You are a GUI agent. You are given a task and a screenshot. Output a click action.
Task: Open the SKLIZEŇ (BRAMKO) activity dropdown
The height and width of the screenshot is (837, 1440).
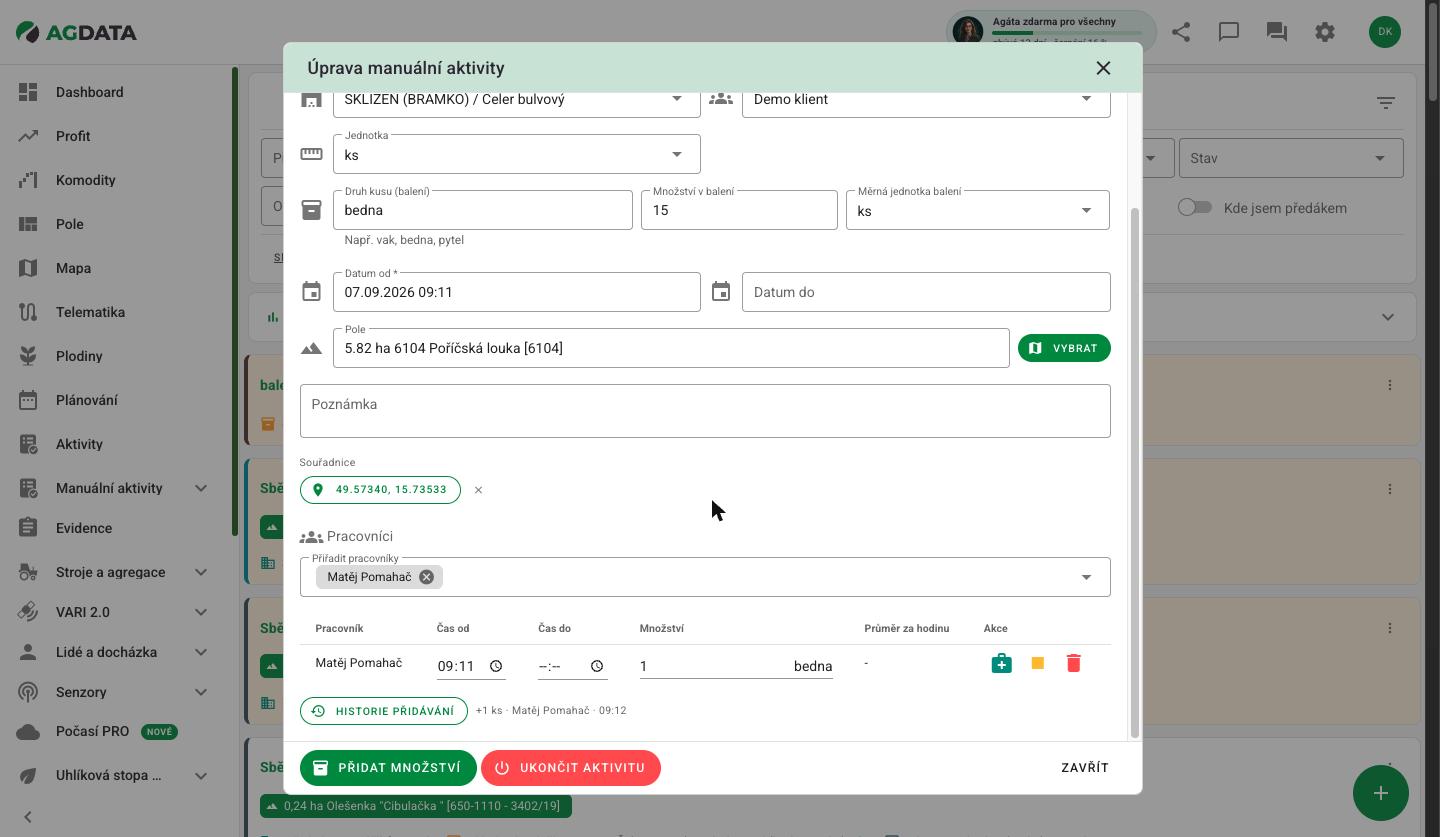pyautogui.click(x=517, y=100)
